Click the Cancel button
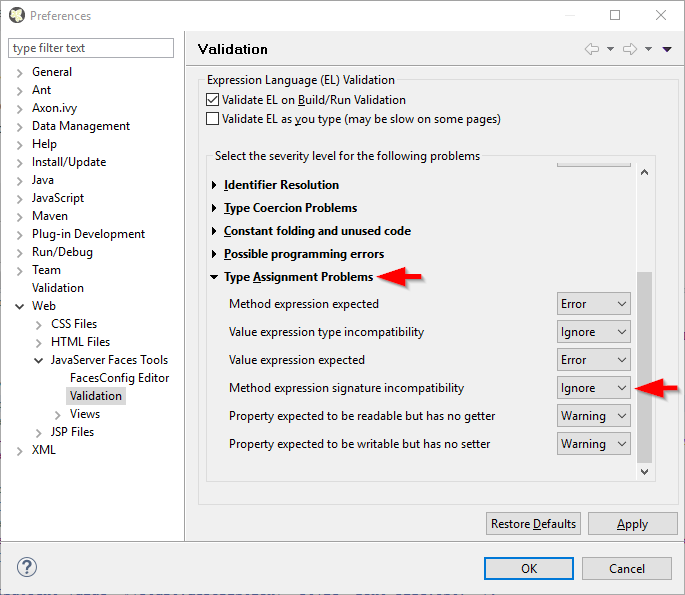This screenshot has height=595, width=685. pos(626,568)
